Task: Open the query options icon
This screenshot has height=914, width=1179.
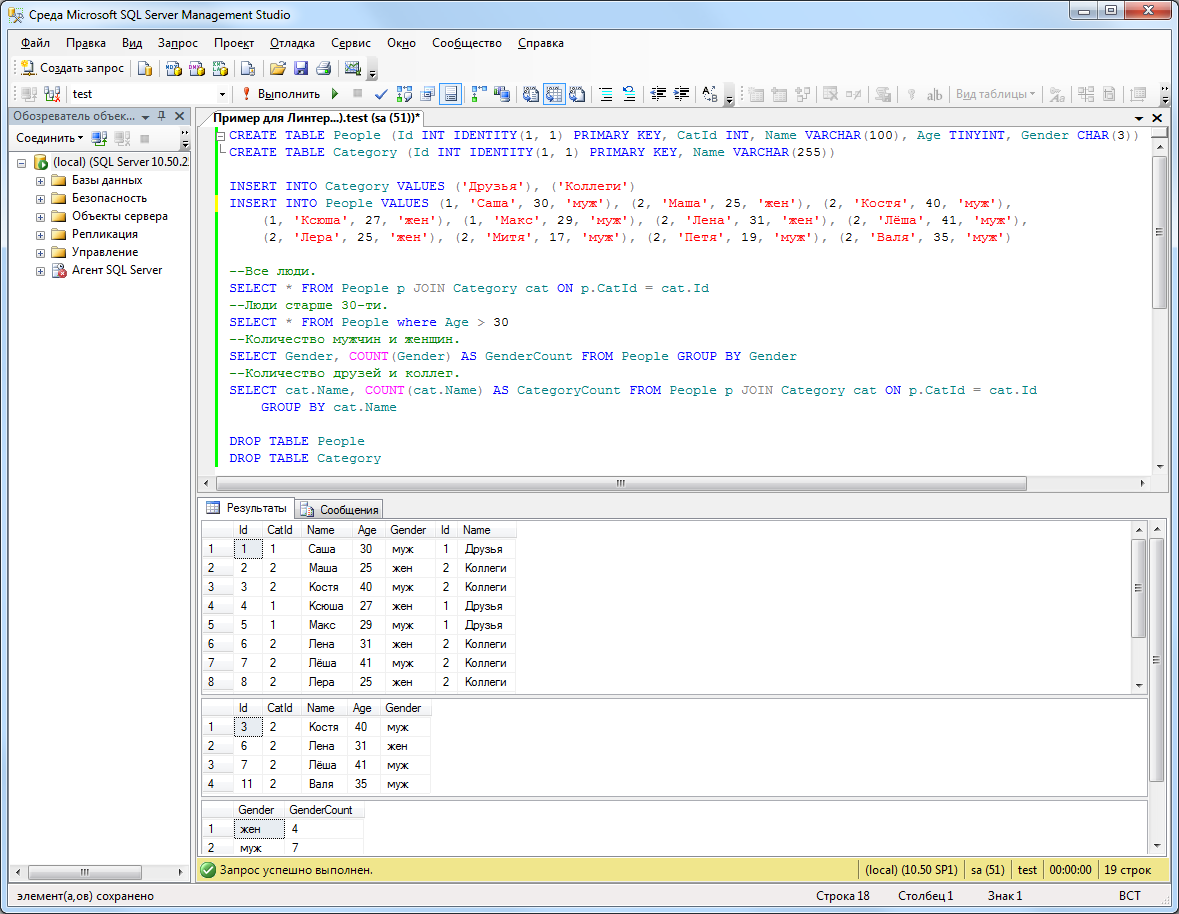Action: (x=428, y=94)
